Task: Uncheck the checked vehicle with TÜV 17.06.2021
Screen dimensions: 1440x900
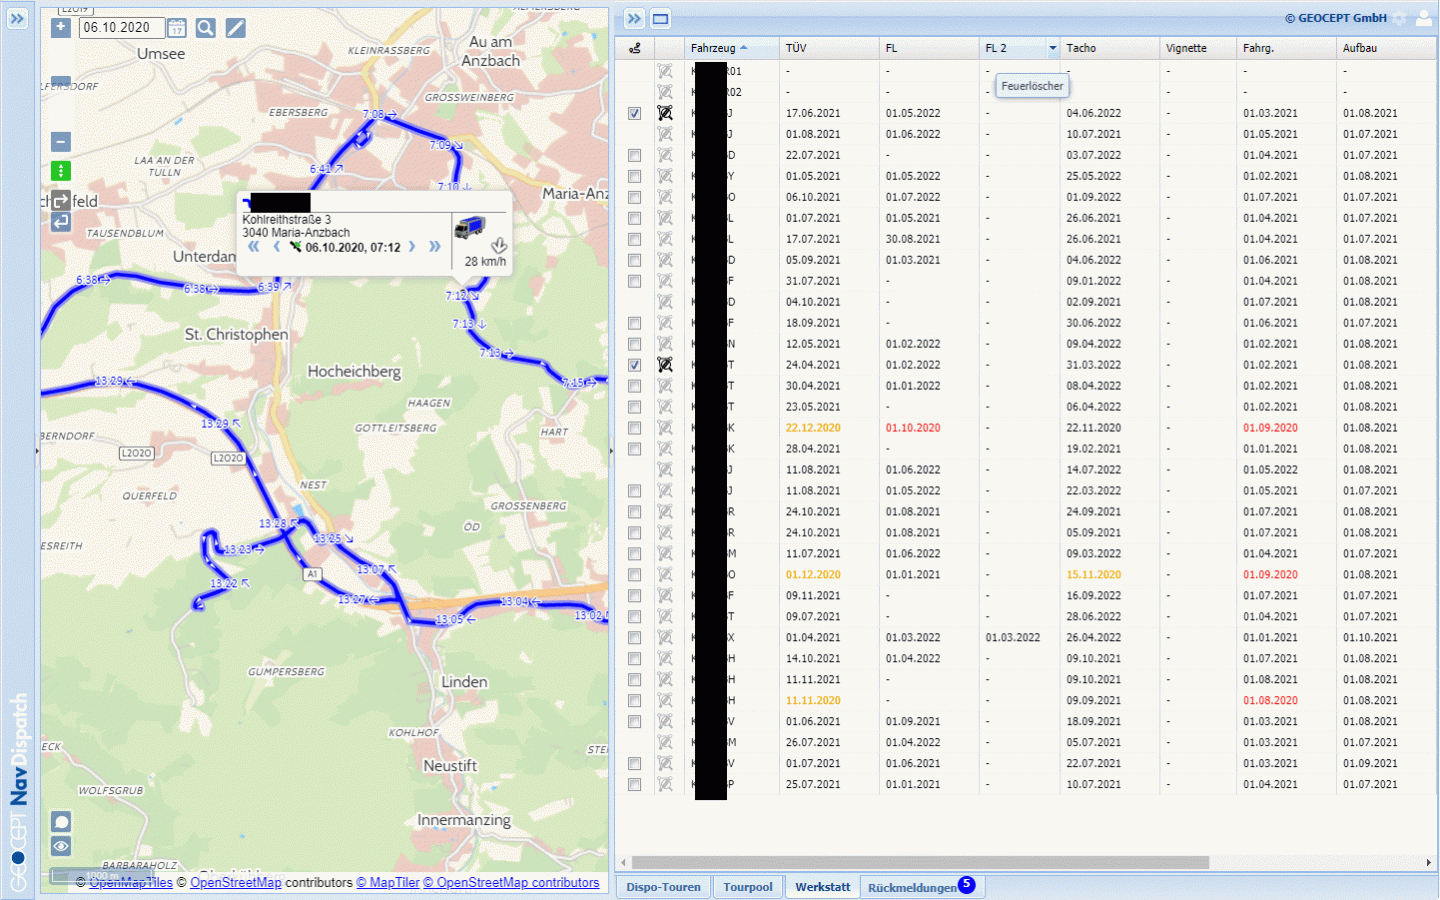Action: click(634, 114)
